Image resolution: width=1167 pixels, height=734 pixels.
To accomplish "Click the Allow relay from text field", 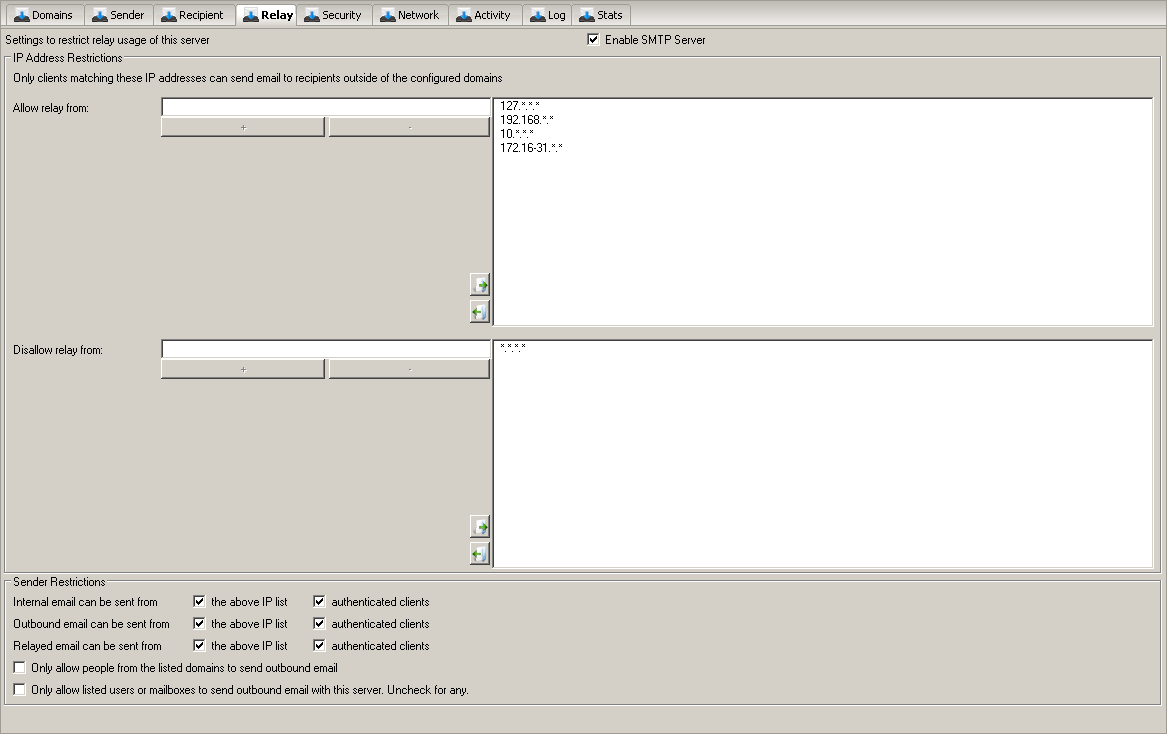I will 325,107.
